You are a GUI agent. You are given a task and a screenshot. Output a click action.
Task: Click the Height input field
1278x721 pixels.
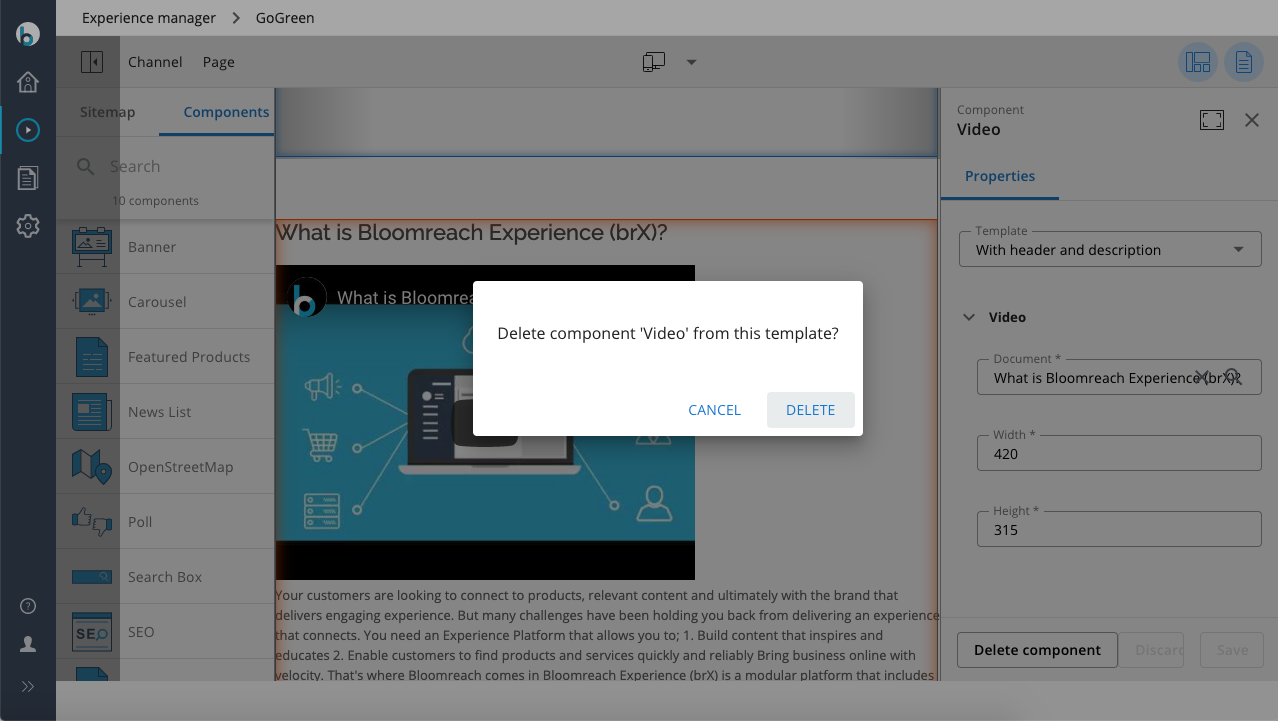point(1119,530)
